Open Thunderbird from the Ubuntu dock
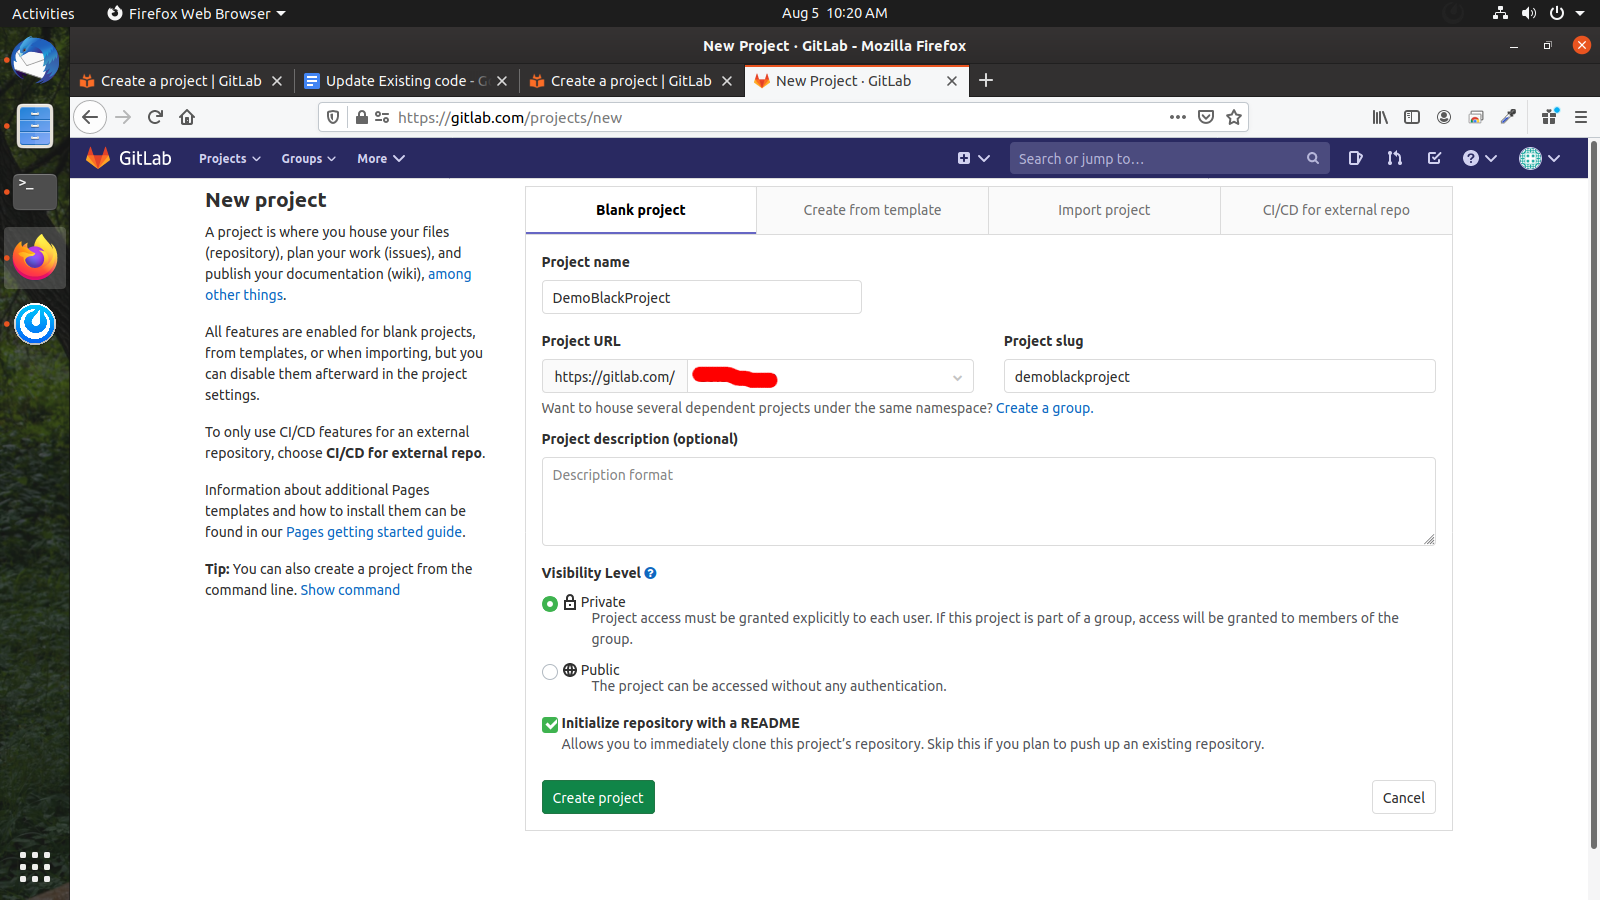 click(35, 61)
